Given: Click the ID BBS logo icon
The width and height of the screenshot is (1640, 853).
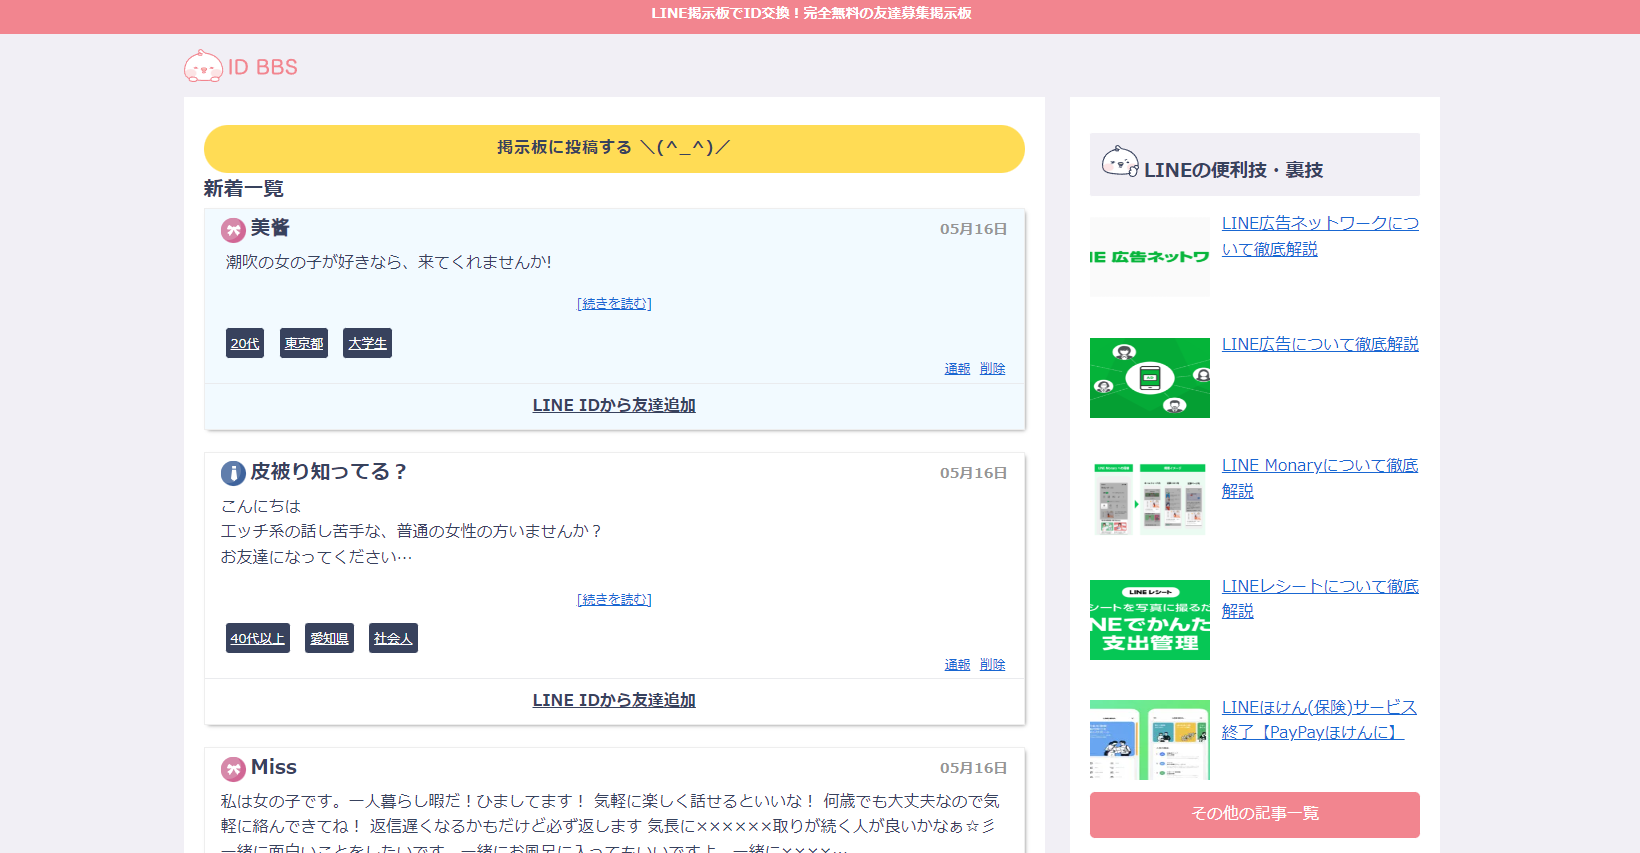Looking at the screenshot, I should click(x=203, y=67).
